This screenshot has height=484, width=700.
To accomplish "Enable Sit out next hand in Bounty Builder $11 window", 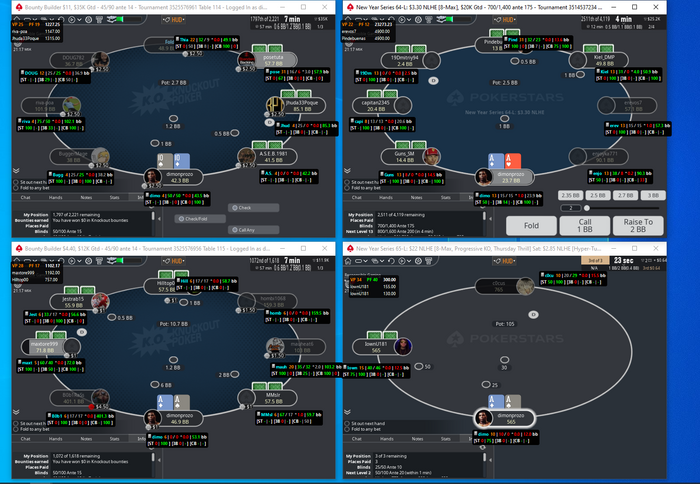I will [x=16, y=182].
